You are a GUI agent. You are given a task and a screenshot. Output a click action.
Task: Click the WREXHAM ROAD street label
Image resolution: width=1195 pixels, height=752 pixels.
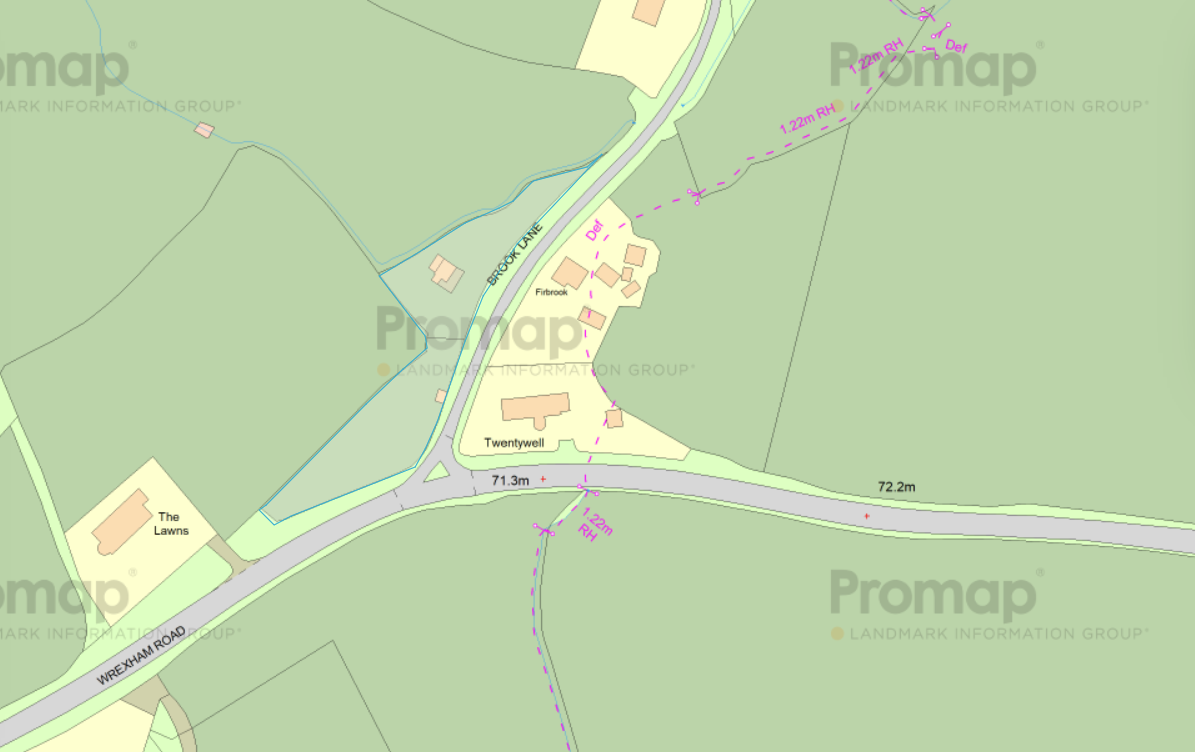click(x=141, y=655)
